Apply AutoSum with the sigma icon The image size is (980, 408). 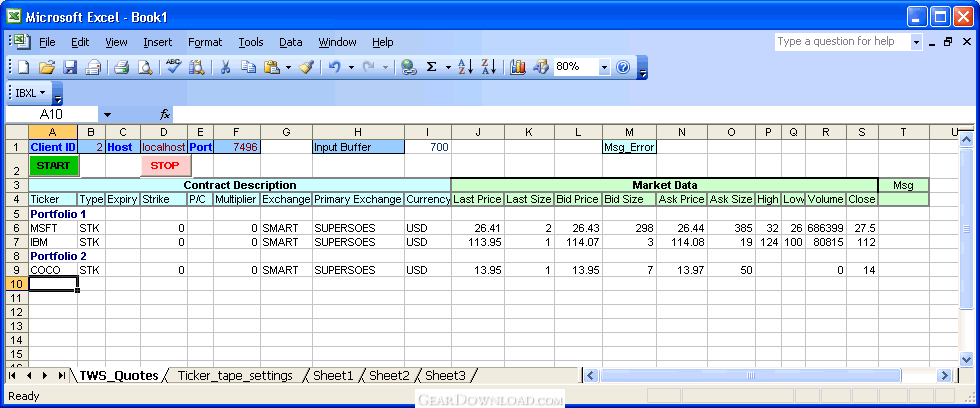tap(431, 67)
